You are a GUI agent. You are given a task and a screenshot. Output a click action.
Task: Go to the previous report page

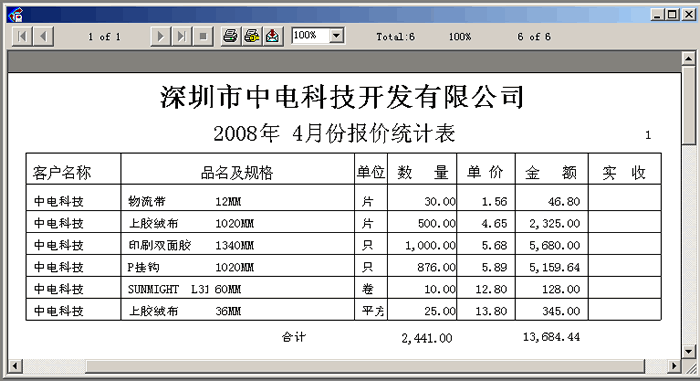[x=43, y=36]
